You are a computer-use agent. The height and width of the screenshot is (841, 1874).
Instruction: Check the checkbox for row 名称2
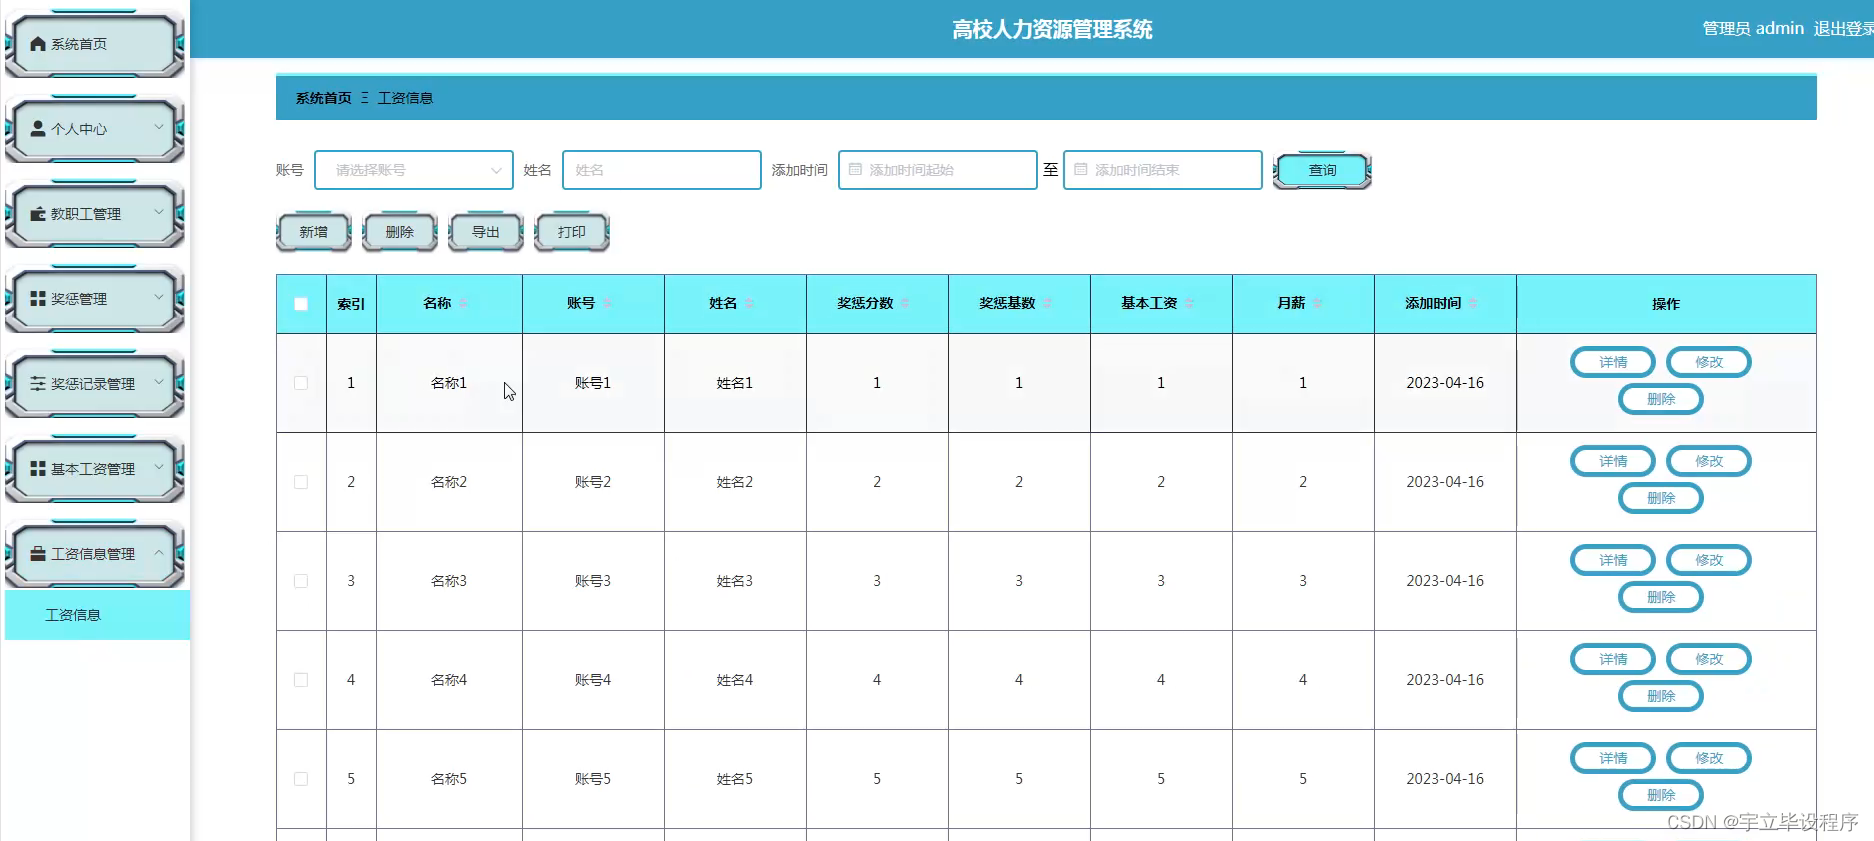click(301, 482)
